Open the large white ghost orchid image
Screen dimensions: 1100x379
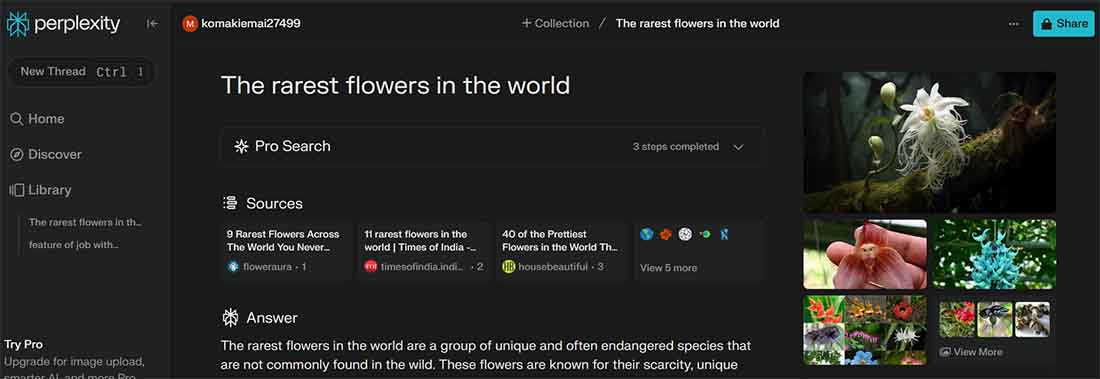[929, 142]
